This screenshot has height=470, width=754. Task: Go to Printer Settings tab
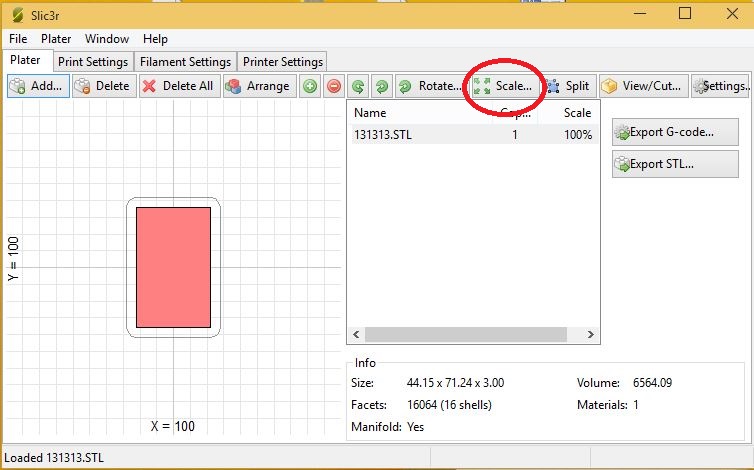tap(281, 62)
